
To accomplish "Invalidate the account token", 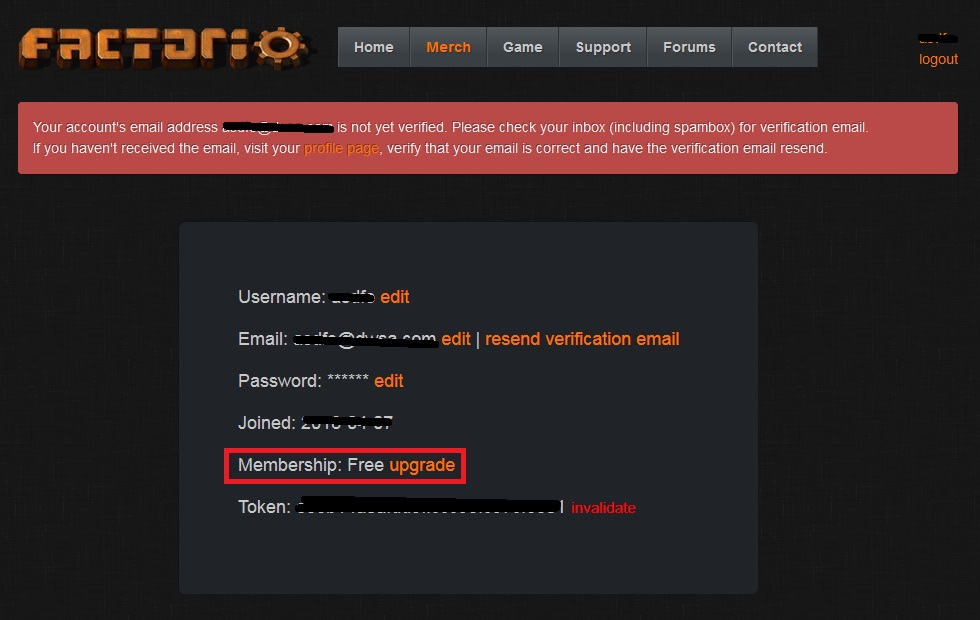I will pos(603,508).
